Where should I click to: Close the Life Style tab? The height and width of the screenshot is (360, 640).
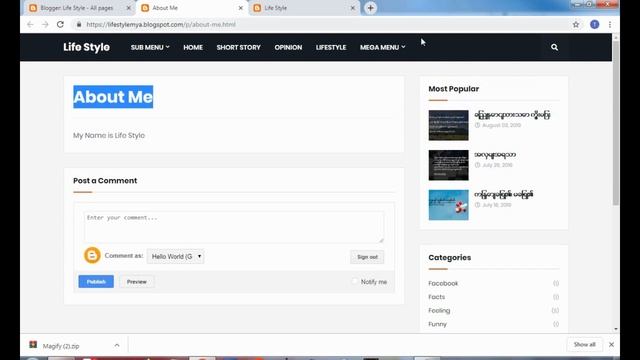353,8
